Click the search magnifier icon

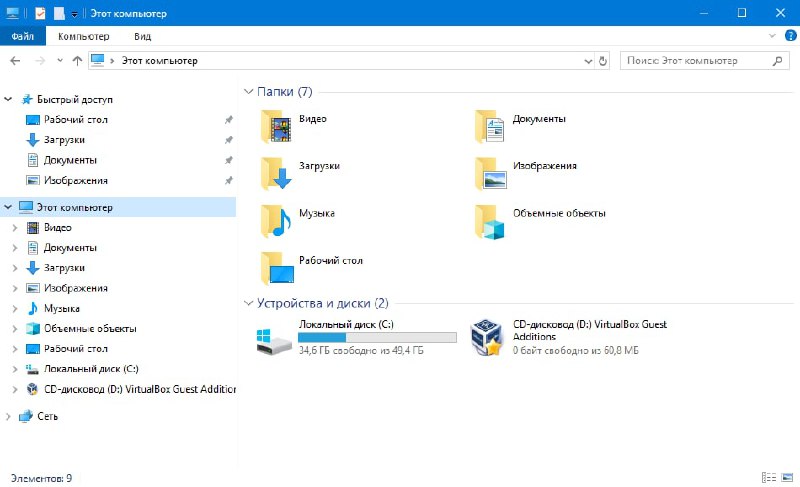click(777, 61)
